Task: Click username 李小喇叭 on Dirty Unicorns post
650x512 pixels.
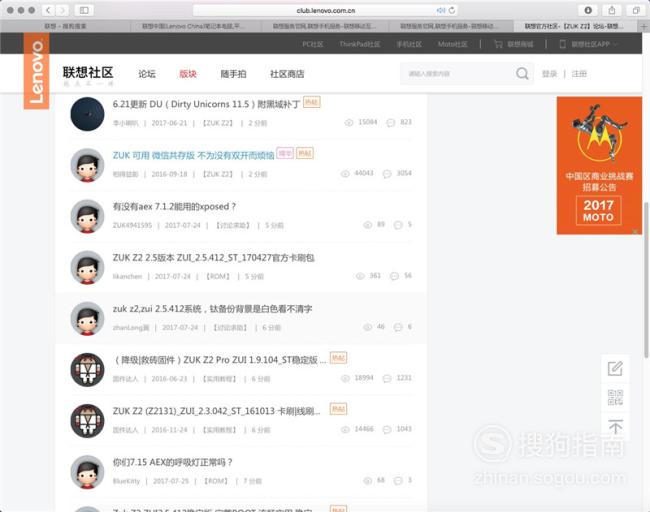Action: (x=126, y=123)
